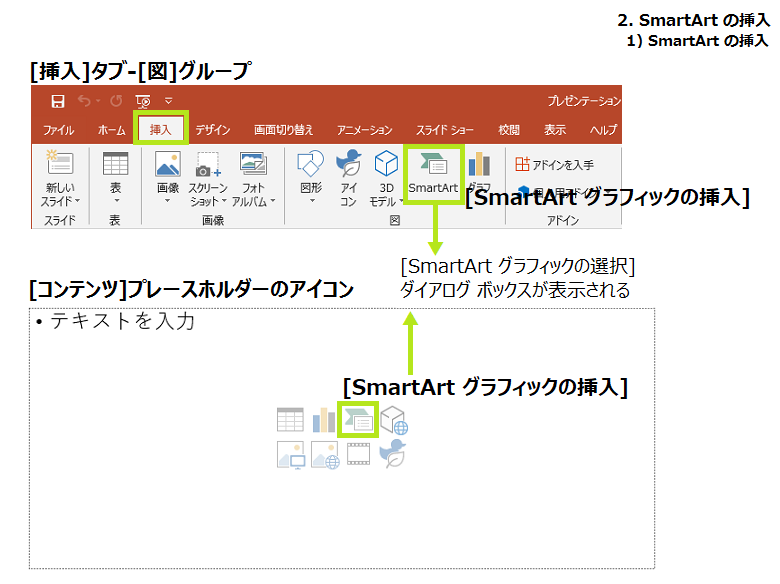Open the アニメーション tab

click(x=365, y=130)
